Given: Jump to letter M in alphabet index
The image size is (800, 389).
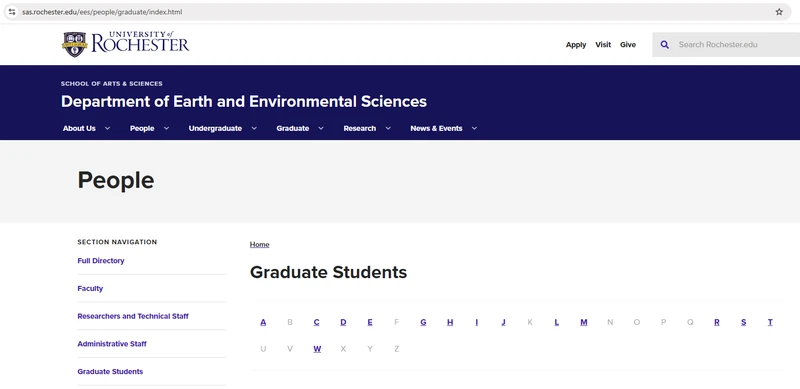Looking at the screenshot, I should coord(584,322).
